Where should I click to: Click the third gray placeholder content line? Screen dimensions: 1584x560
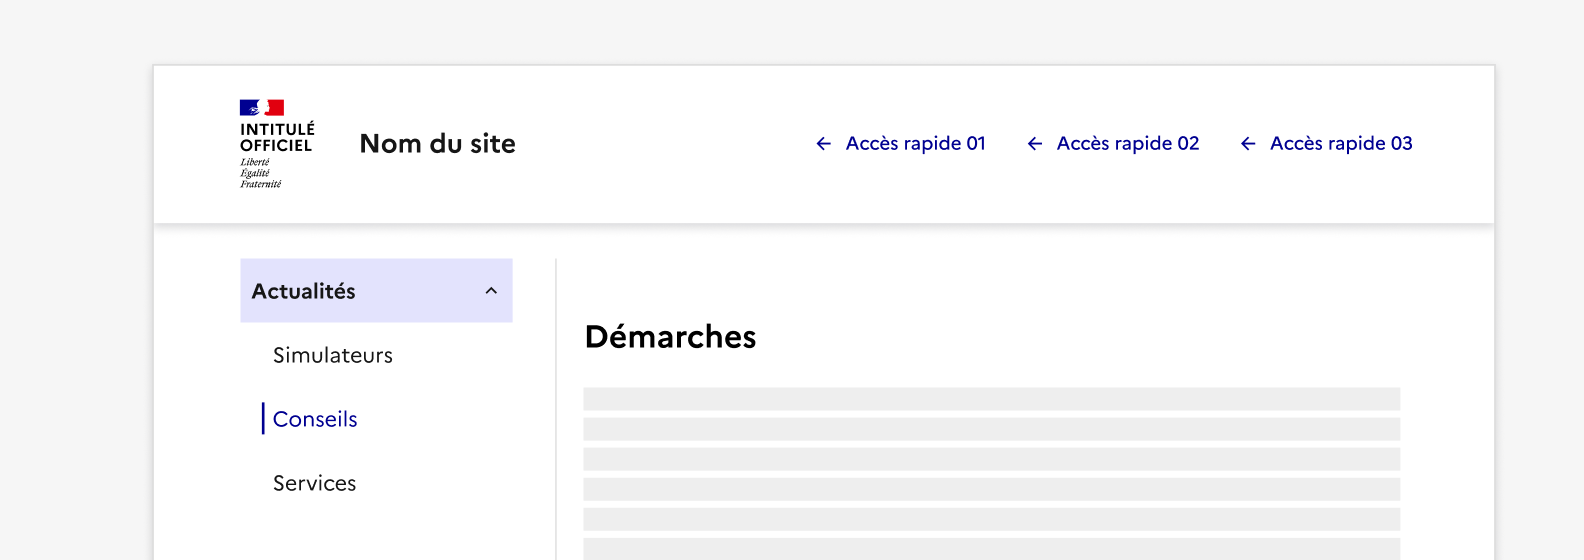(991, 459)
